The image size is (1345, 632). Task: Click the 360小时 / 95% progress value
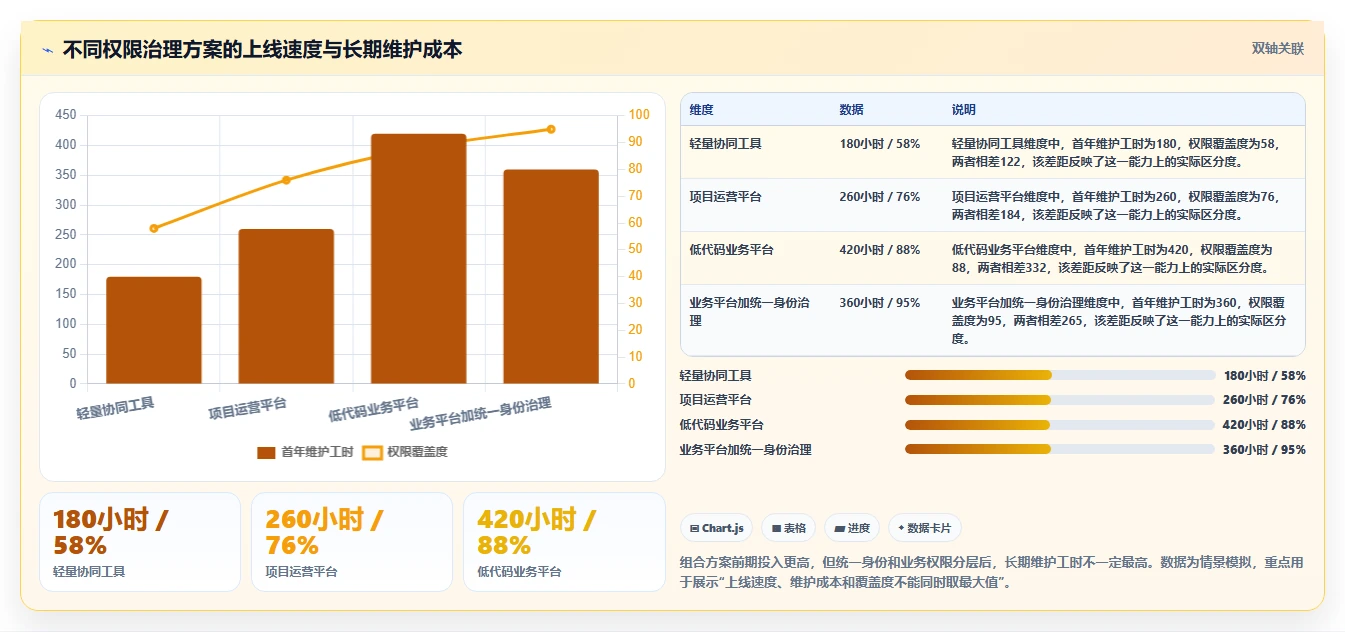1264,450
